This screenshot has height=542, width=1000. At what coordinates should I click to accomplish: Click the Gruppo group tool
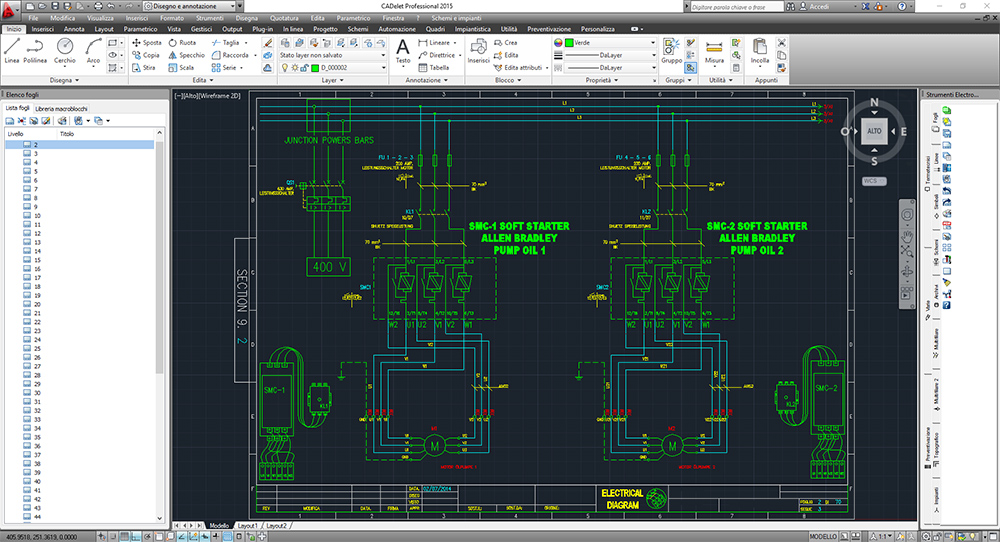pyautogui.click(x=671, y=51)
